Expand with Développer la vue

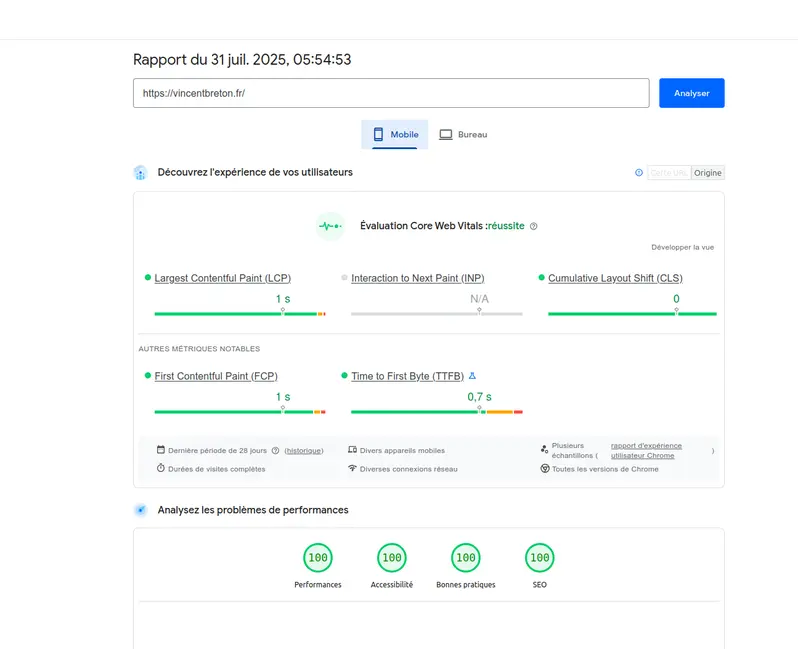coord(682,247)
